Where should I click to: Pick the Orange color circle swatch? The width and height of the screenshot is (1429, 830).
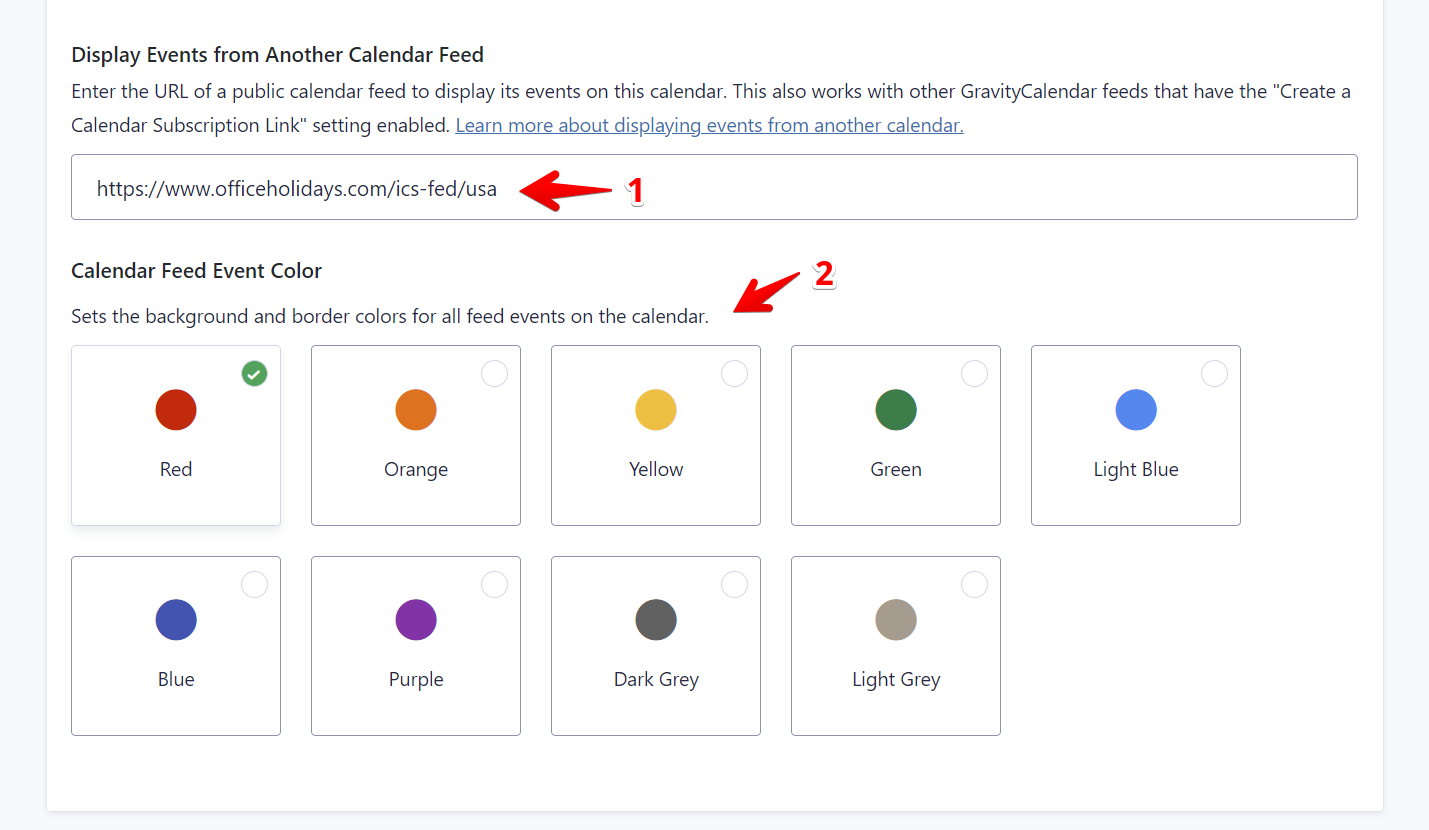point(416,410)
